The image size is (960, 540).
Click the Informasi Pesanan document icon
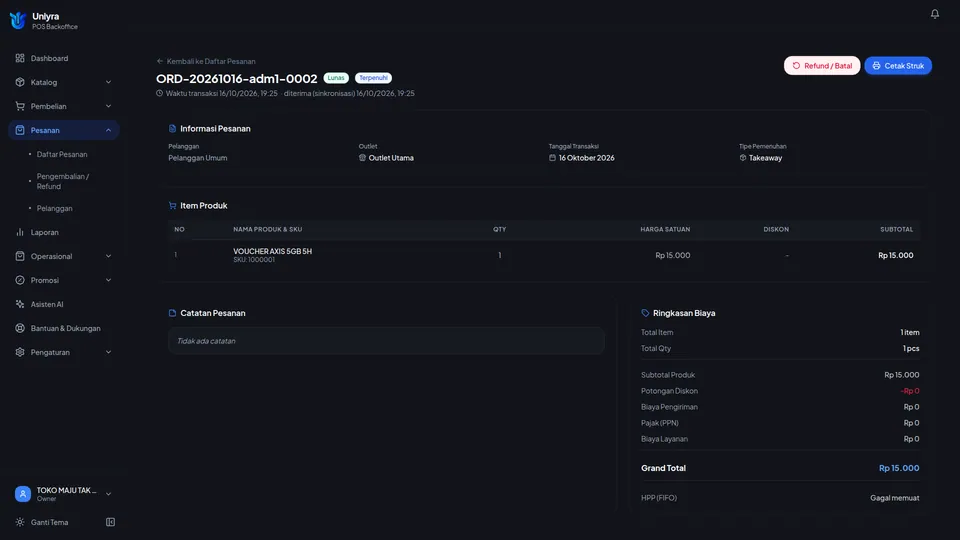172,129
